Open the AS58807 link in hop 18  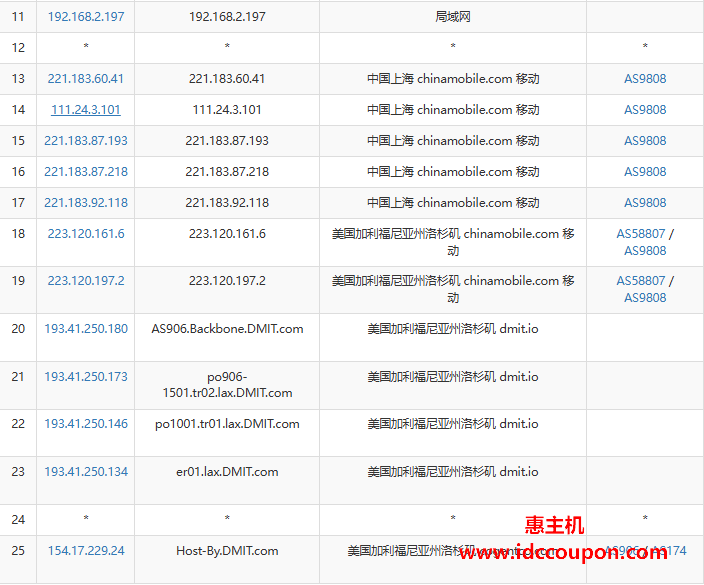tap(640, 234)
